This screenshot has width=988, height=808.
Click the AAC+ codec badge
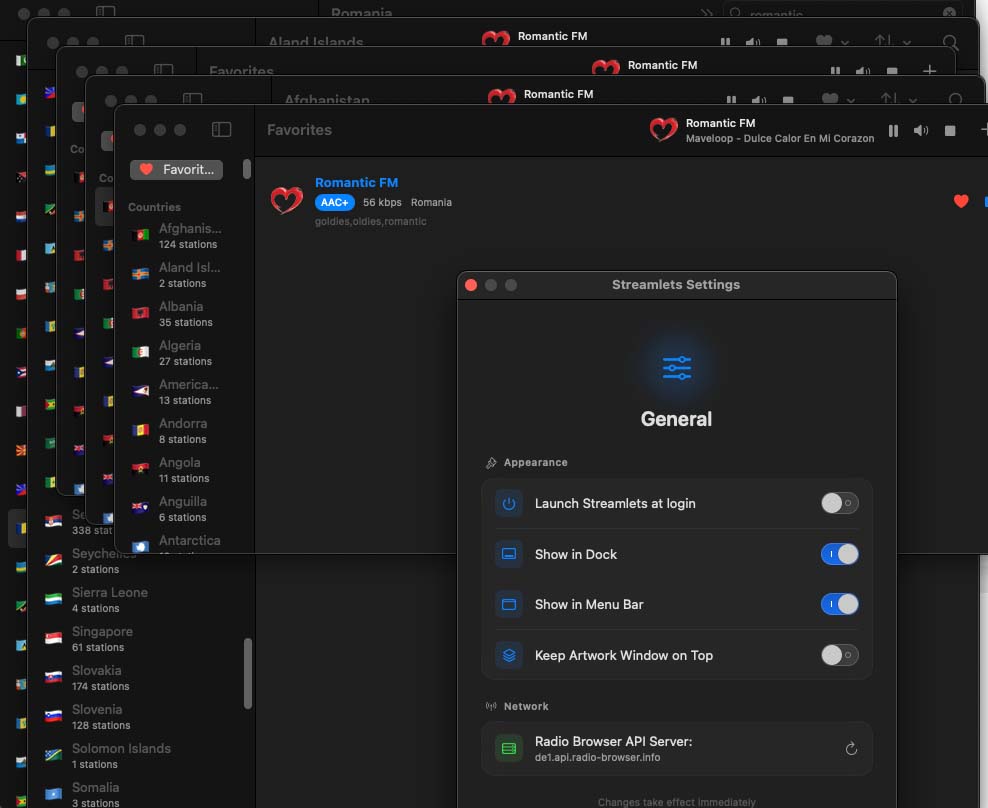334,202
